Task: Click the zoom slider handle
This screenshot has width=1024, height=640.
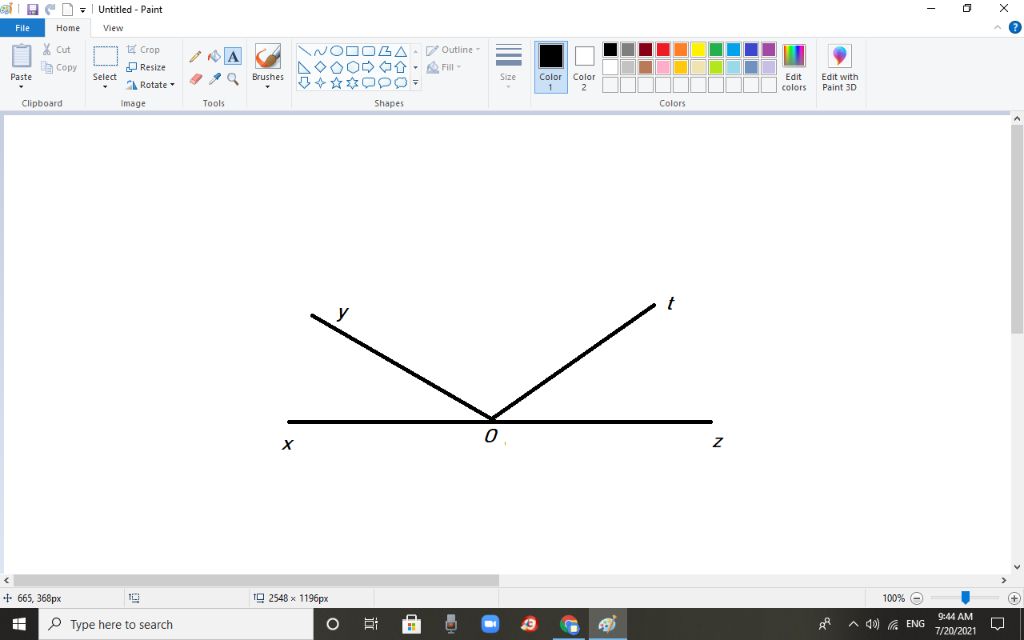Action: 965,598
